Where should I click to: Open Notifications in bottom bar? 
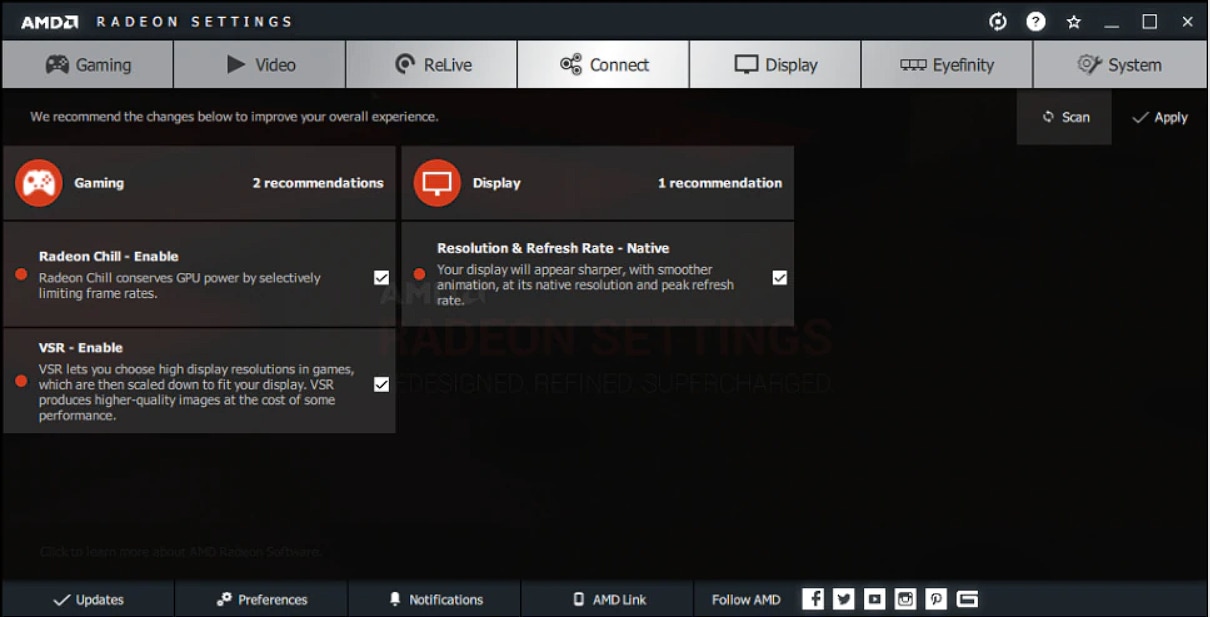pos(435,599)
